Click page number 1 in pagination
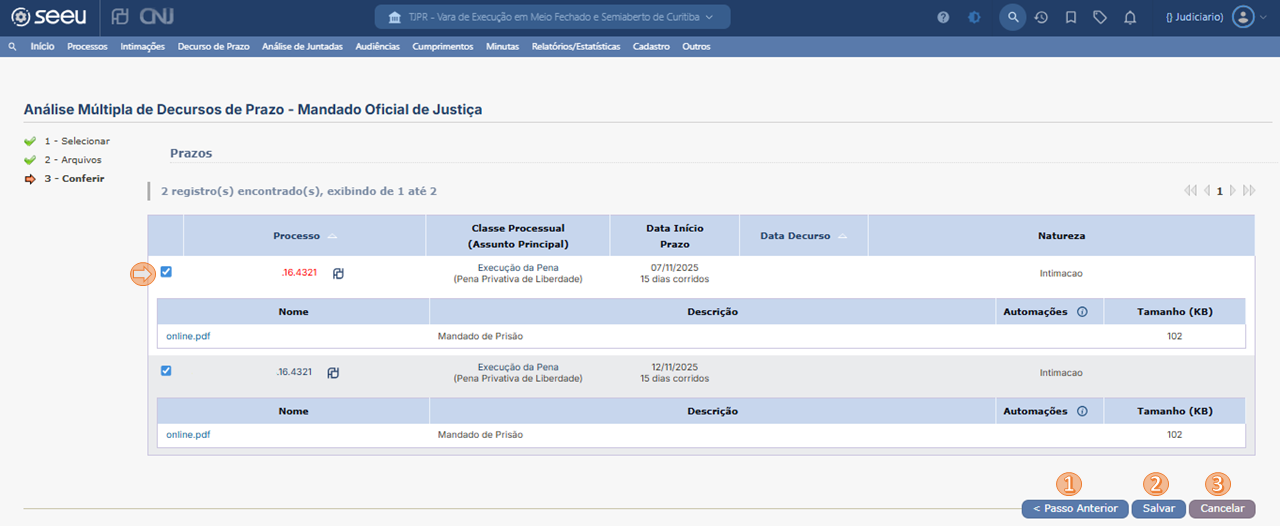1280x526 pixels. coord(1220,190)
